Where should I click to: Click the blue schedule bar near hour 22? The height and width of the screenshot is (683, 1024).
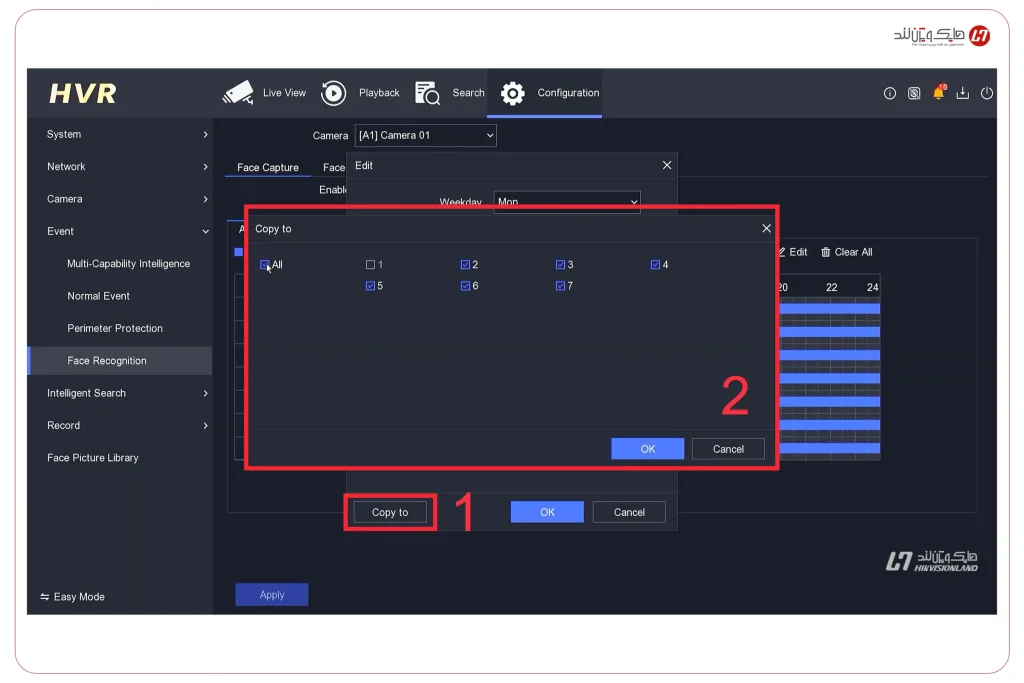pyautogui.click(x=832, y=310)
